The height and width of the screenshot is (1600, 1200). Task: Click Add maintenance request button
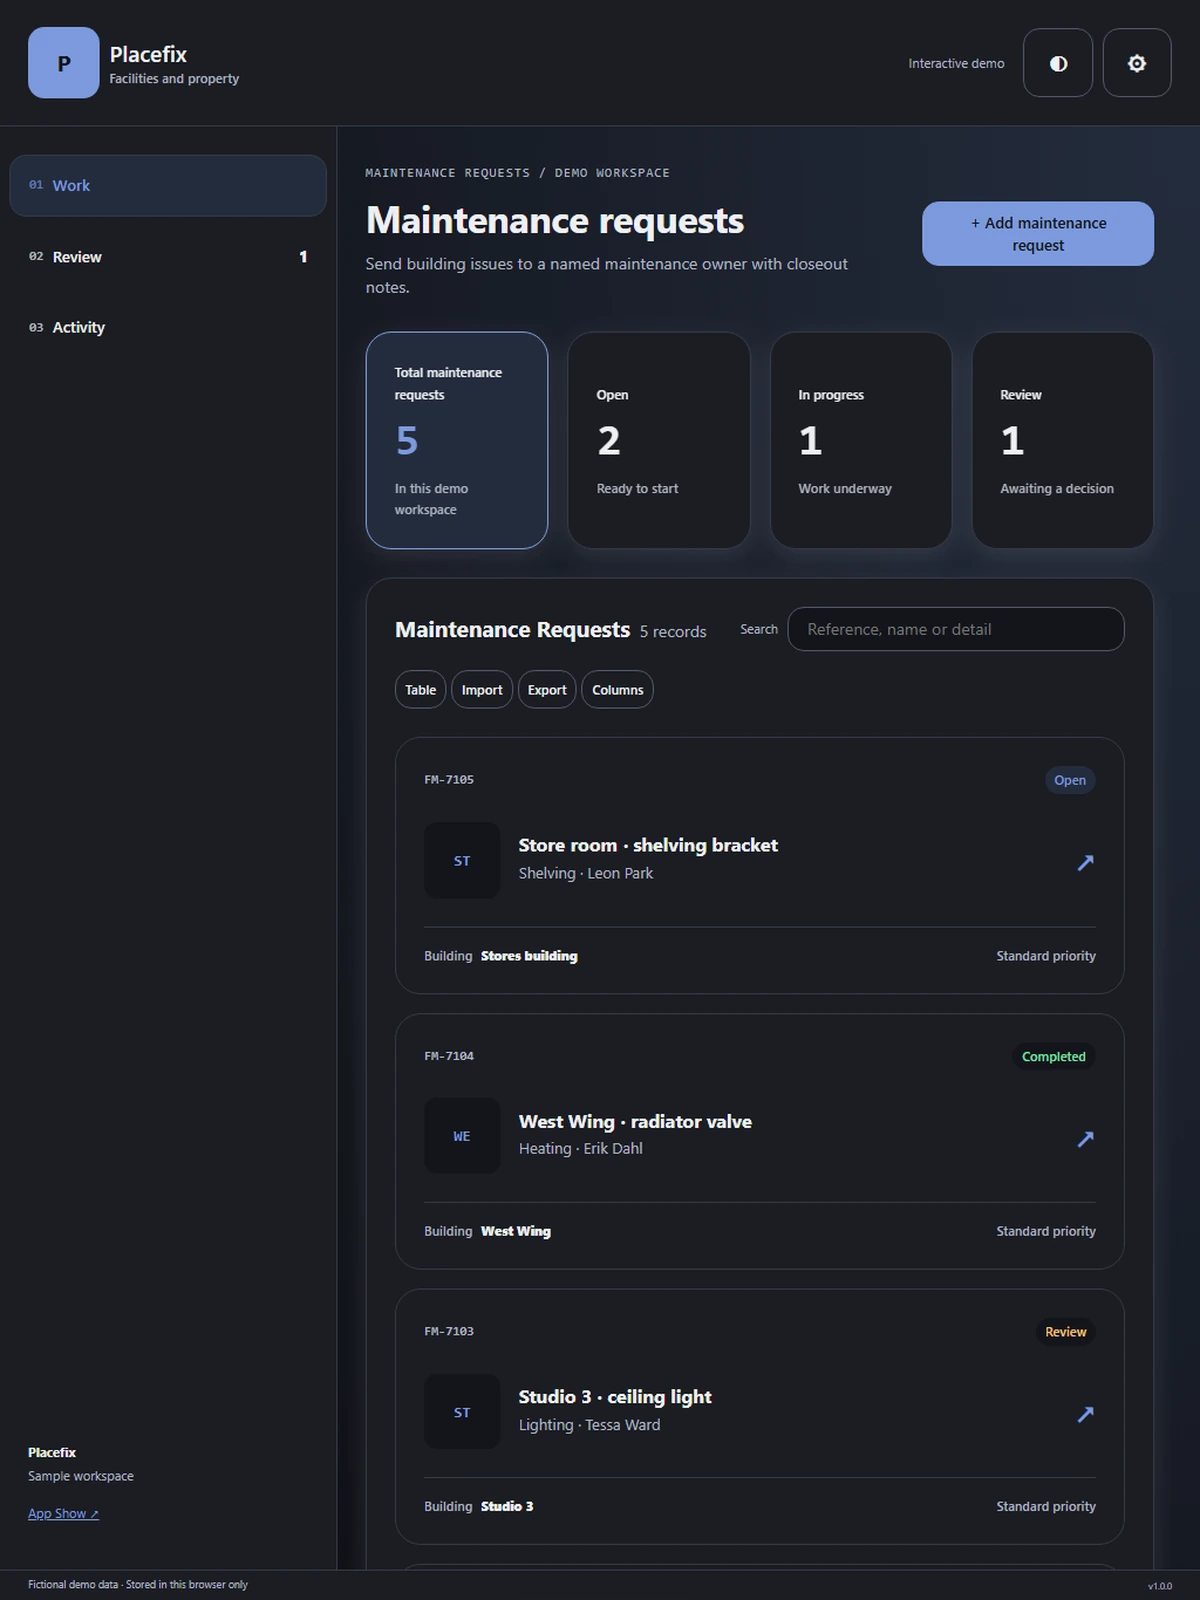click(x=1038, y=234)
